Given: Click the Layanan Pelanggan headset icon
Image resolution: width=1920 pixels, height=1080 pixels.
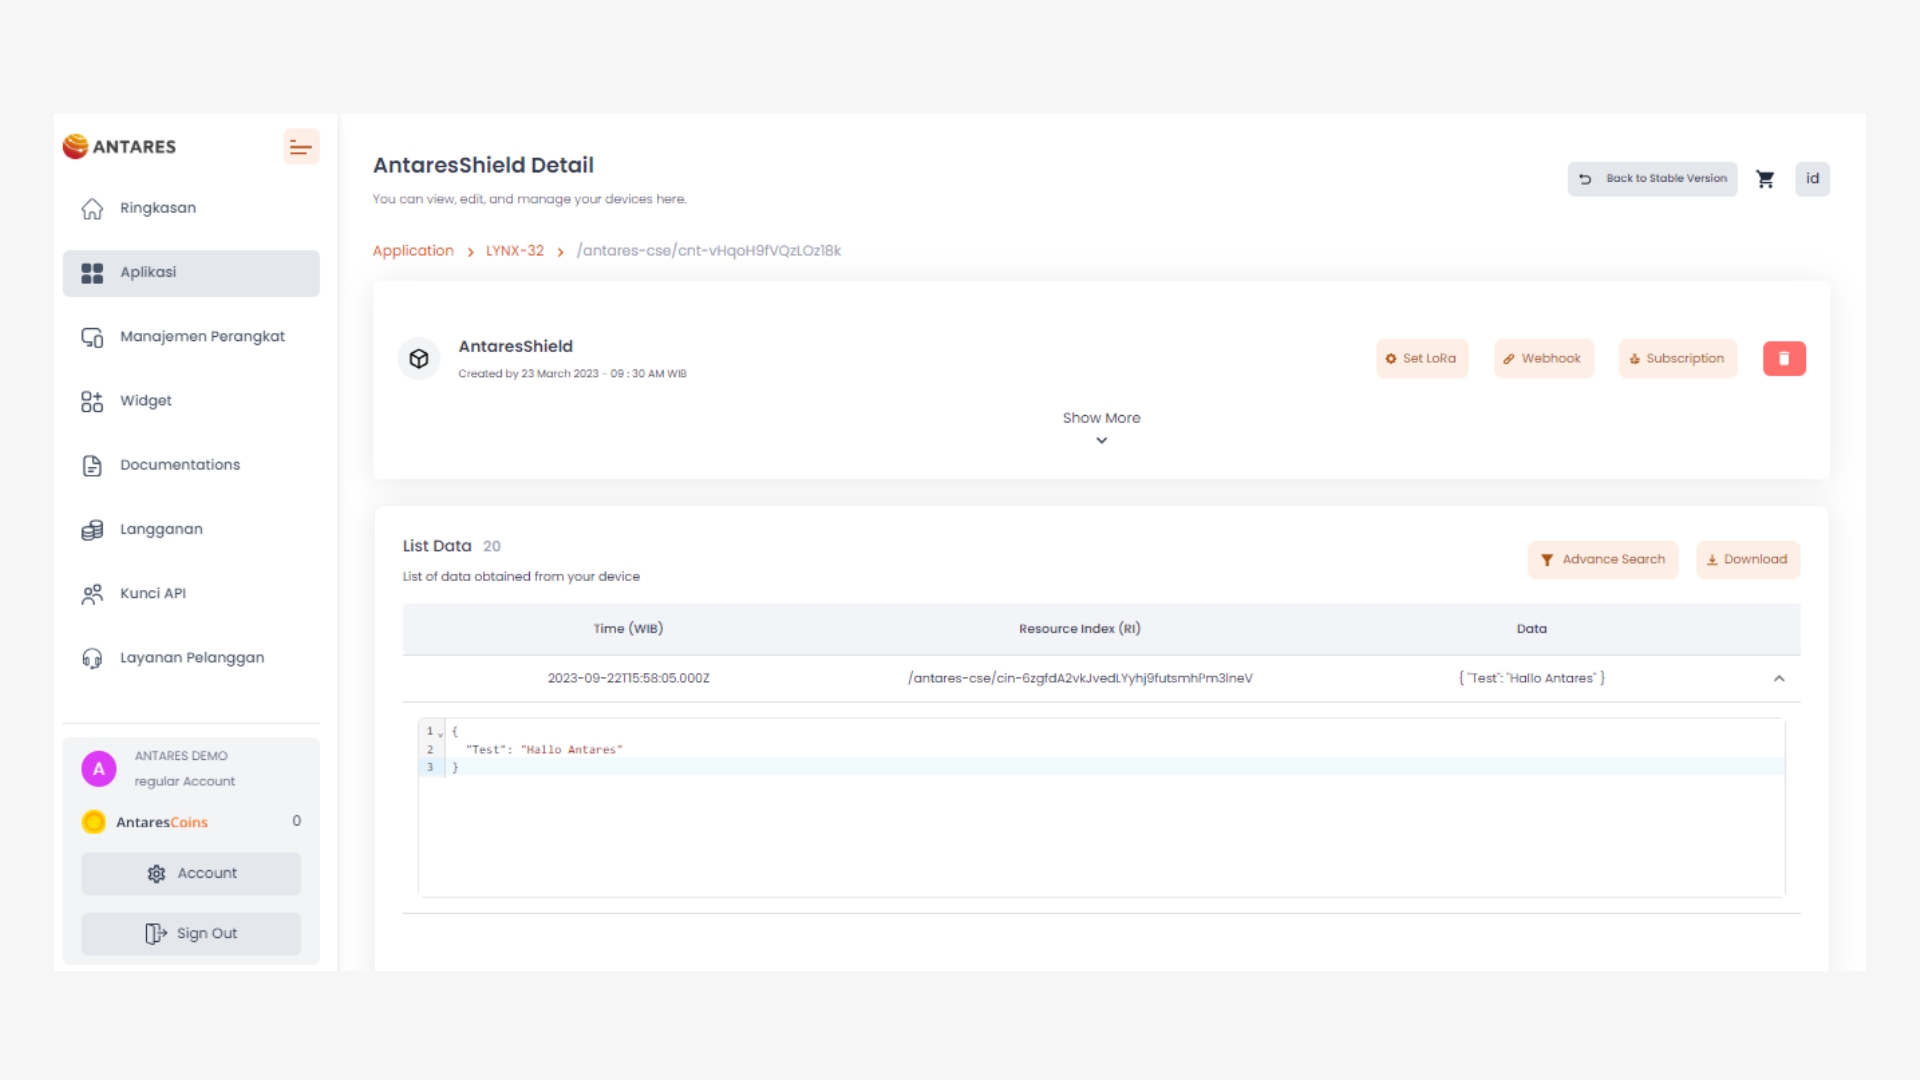Looking at the screenshot, I should (92, 658).
